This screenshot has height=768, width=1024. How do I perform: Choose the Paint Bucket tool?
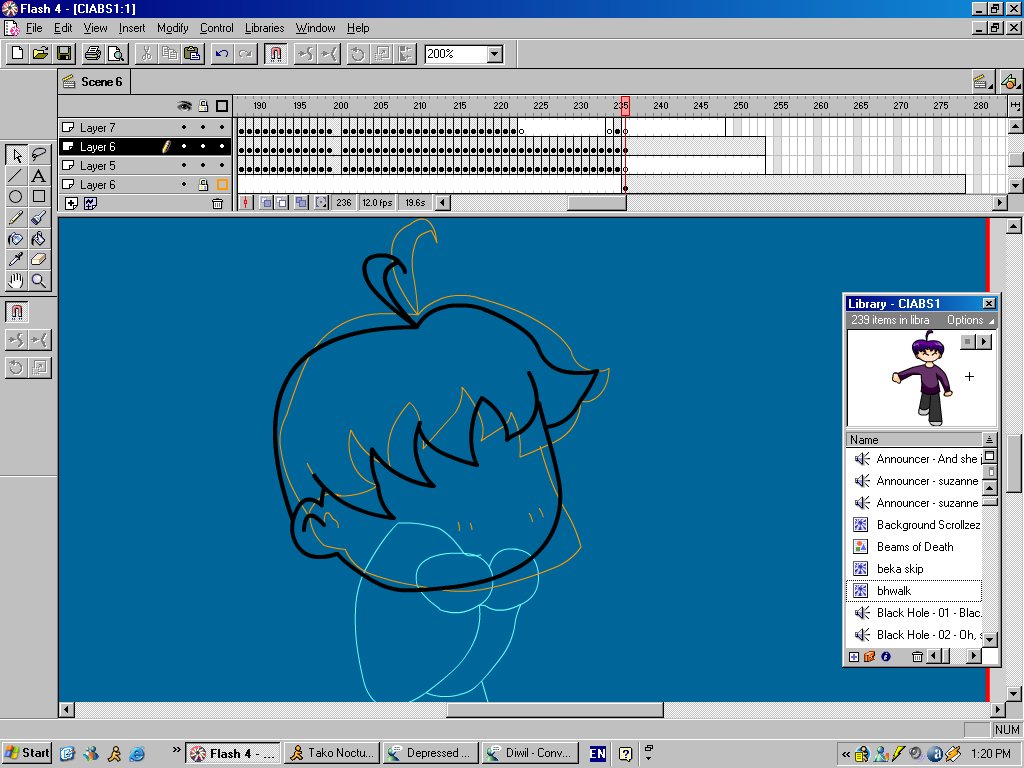point(39,239)
